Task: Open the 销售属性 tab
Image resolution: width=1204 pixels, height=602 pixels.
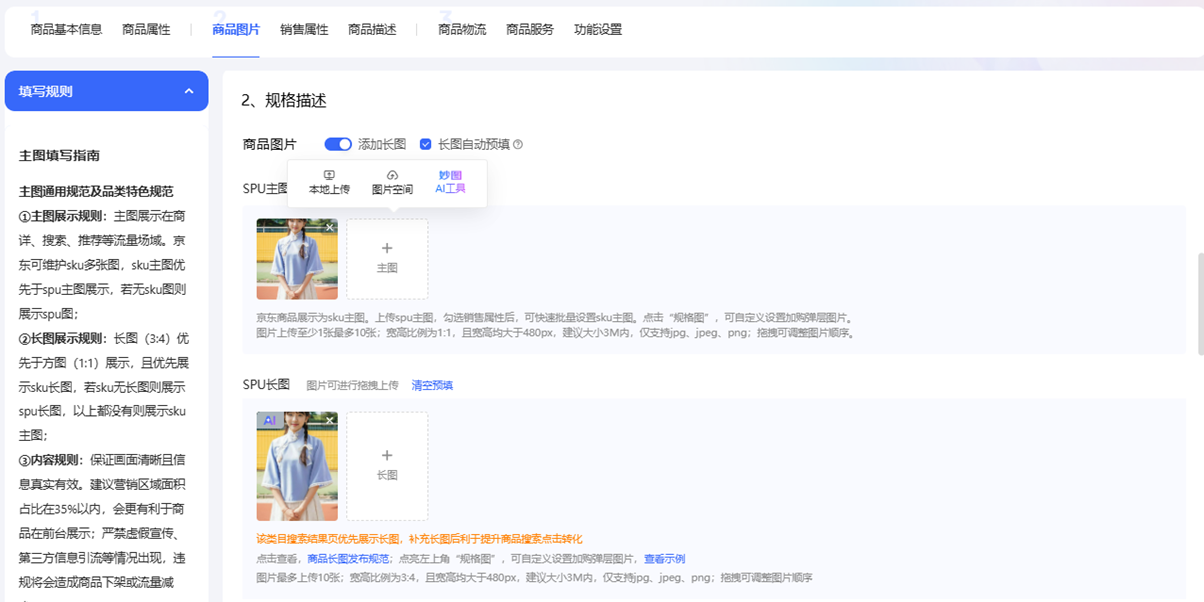Action: pyautogui.click(x=304, y=30)
